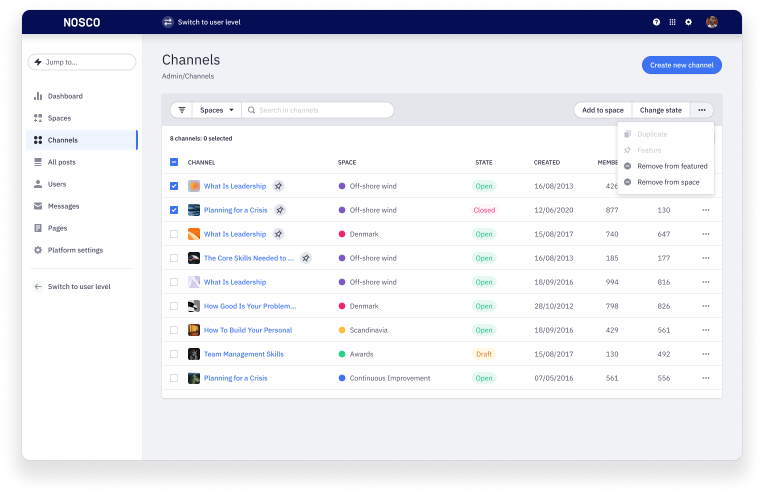Screen dimensions: 764x494
Task: Check the Team Management Skills checkbox
Action: [x=174, y=354]
